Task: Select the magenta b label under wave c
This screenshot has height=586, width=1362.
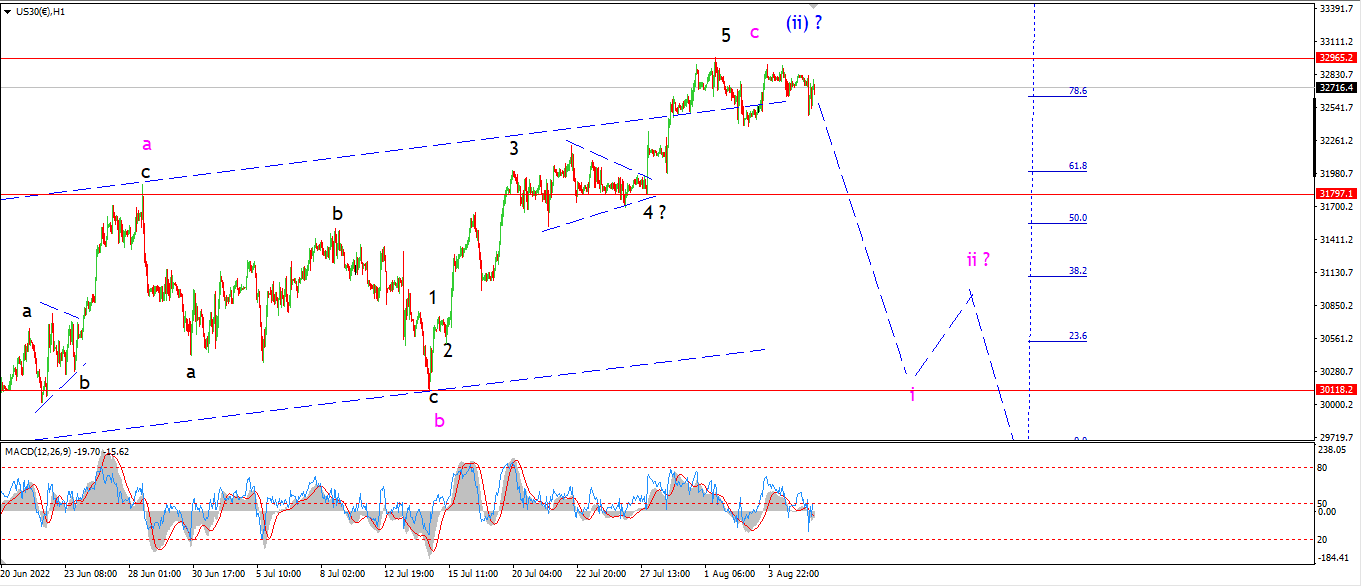Action: tap(439, 421)
